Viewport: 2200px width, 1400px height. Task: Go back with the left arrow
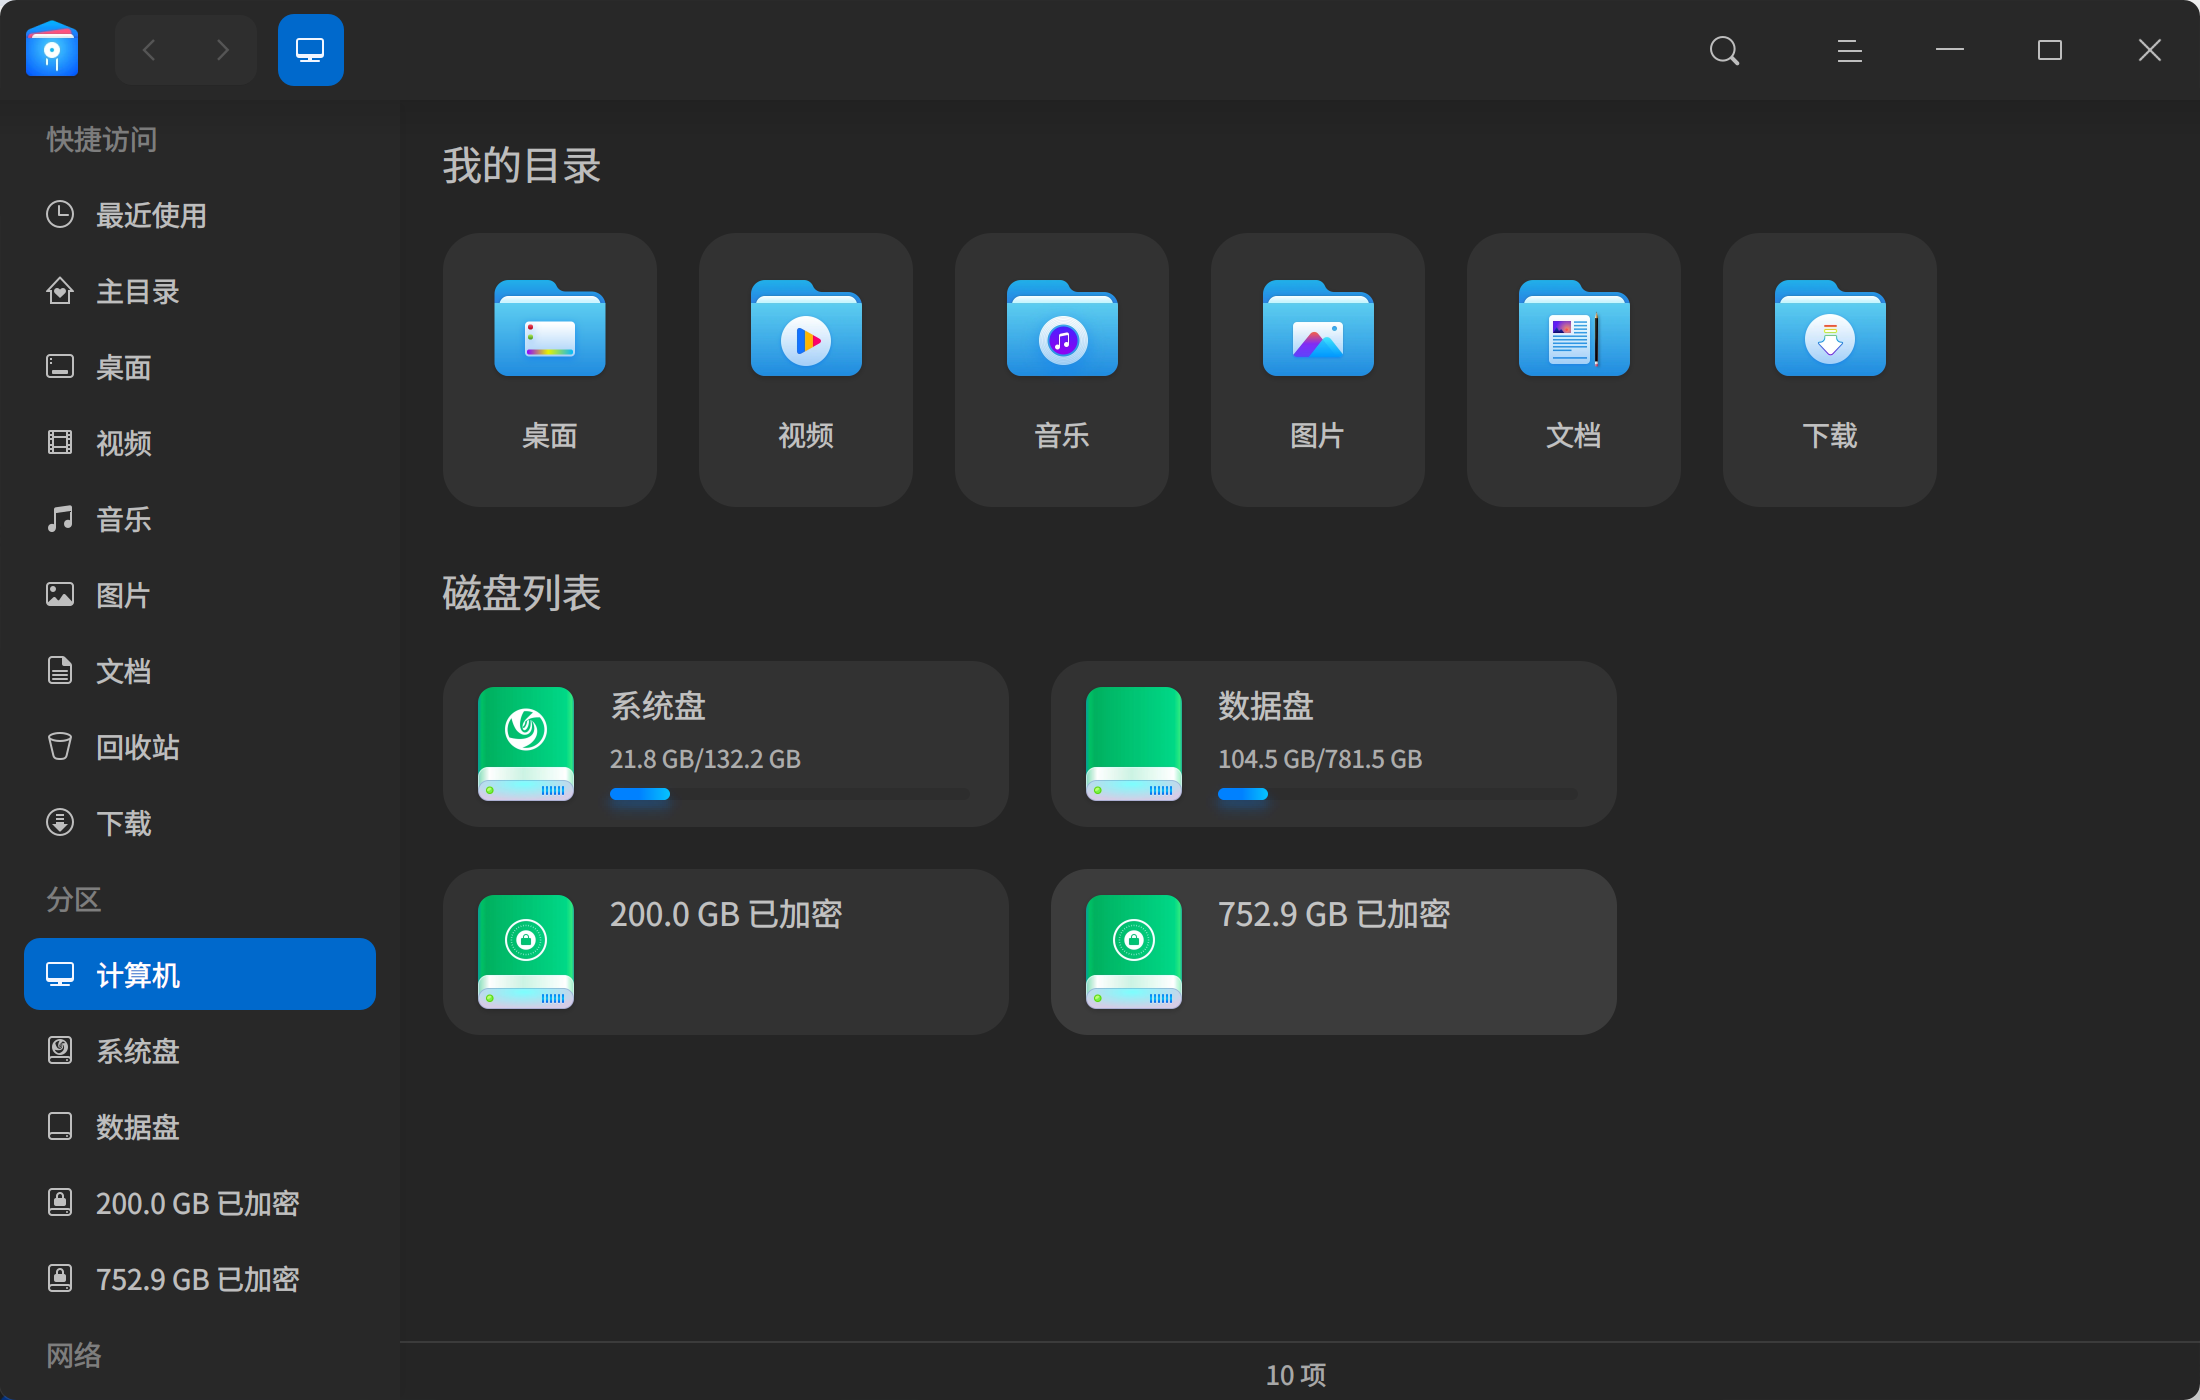pyautogui.click(x=150, y=50)
